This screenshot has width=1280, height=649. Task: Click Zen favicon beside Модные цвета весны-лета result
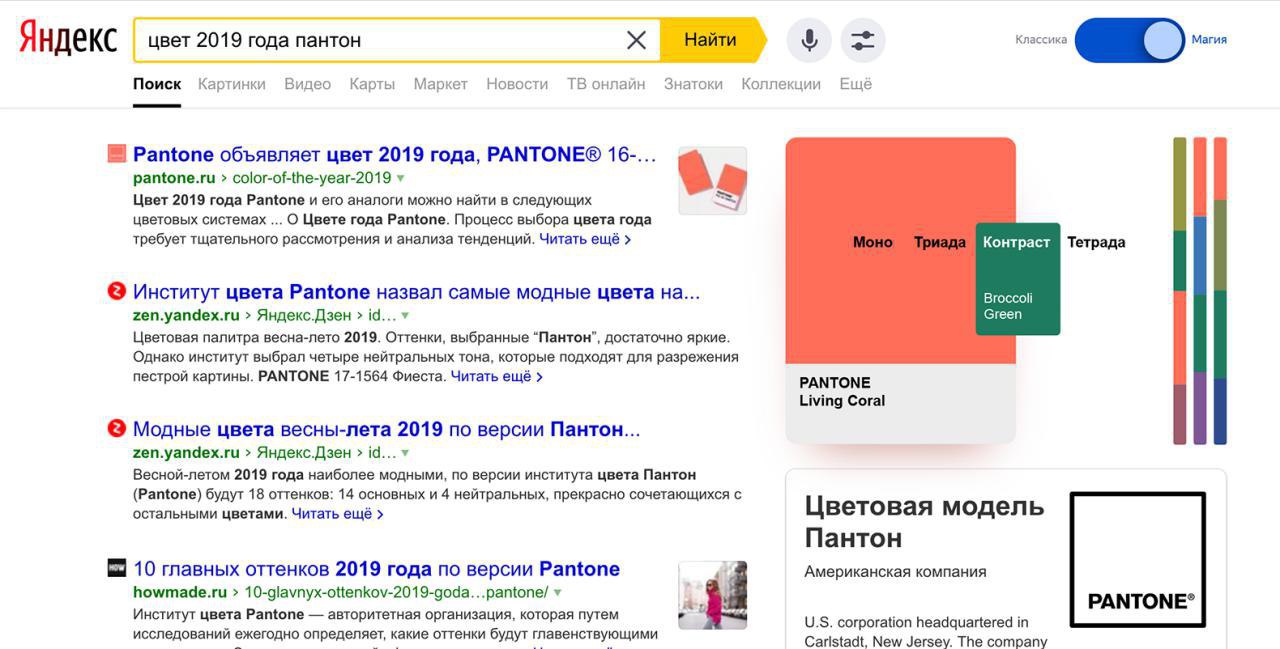(117, 428)
